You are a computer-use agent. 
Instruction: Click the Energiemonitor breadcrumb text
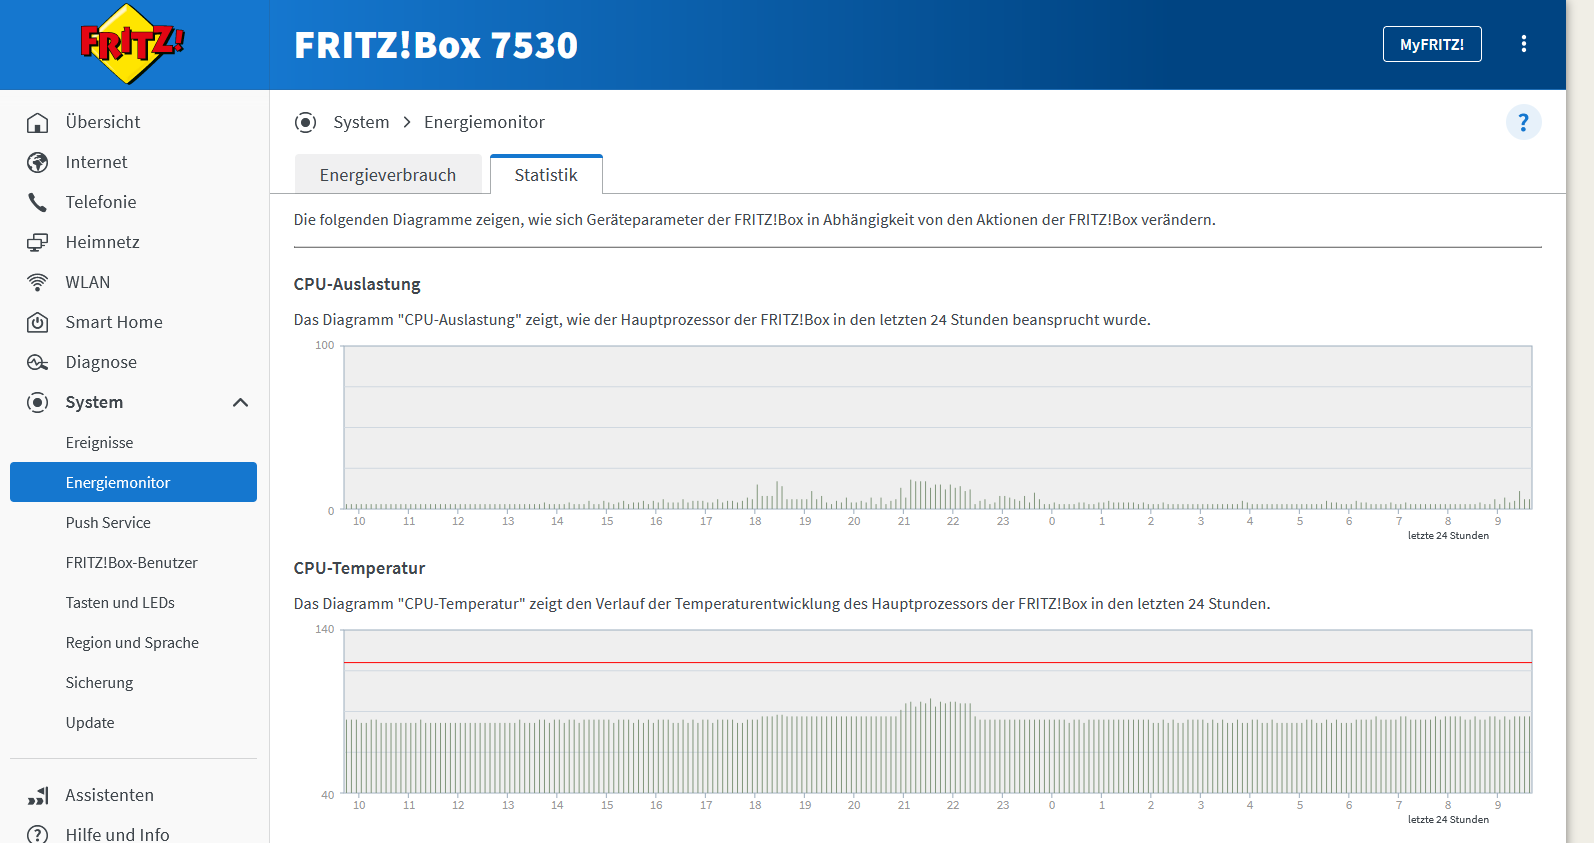(x=484, y=122)
